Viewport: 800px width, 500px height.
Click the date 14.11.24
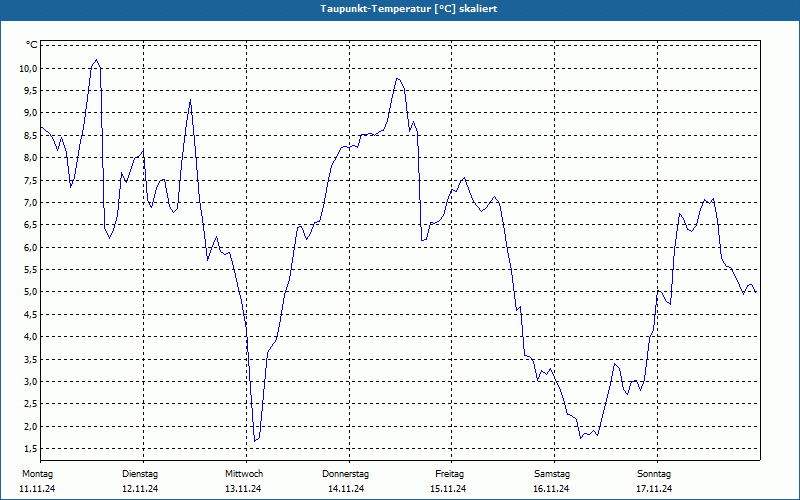pos(346,489)
